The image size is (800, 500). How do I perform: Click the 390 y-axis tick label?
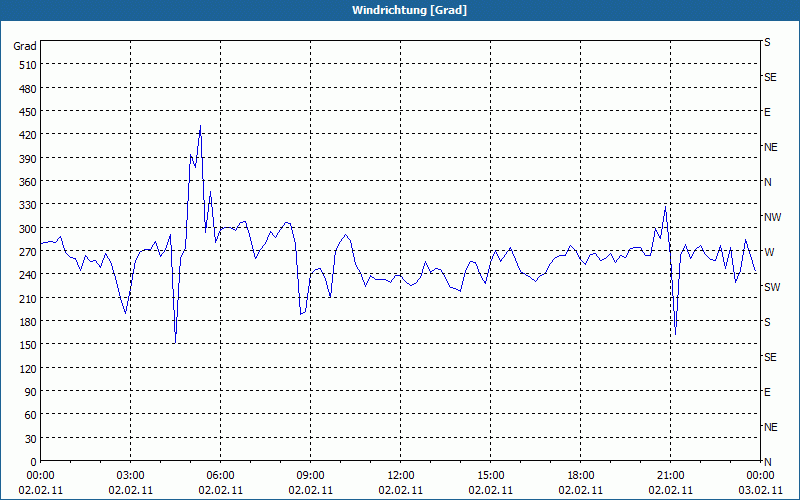point(28,159)
